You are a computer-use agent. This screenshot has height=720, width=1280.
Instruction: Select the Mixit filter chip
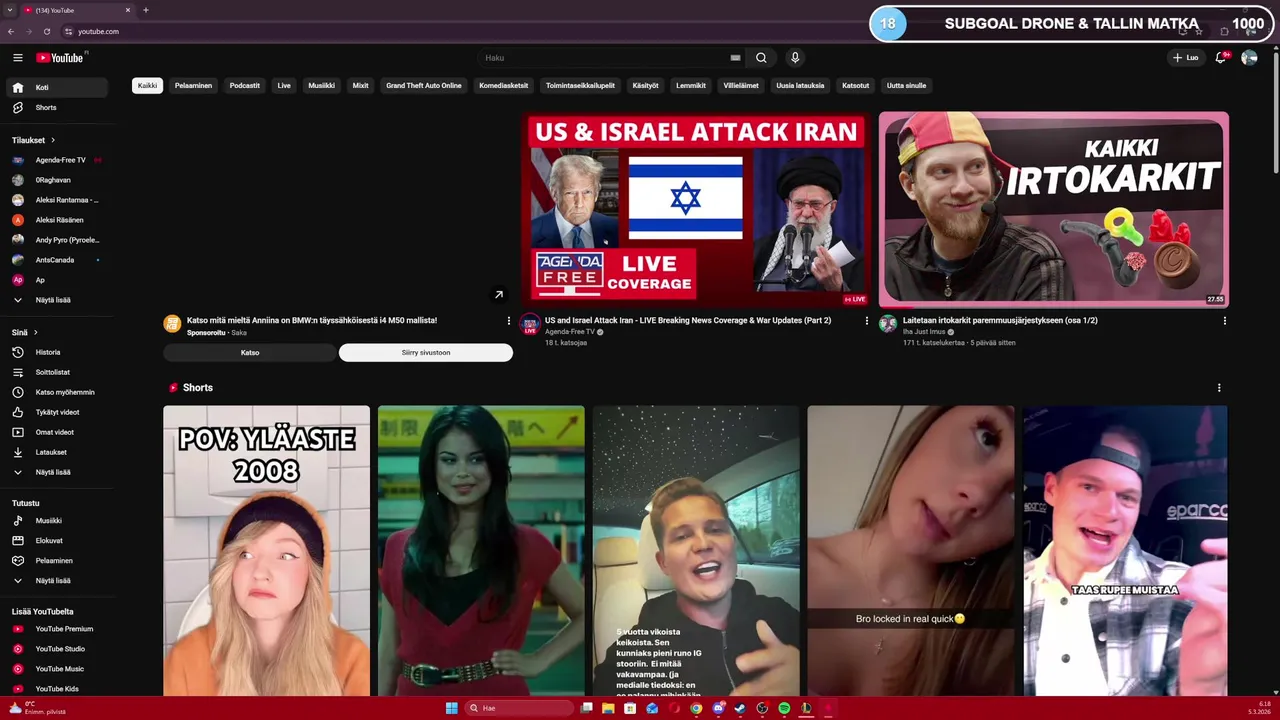point(360,86)
